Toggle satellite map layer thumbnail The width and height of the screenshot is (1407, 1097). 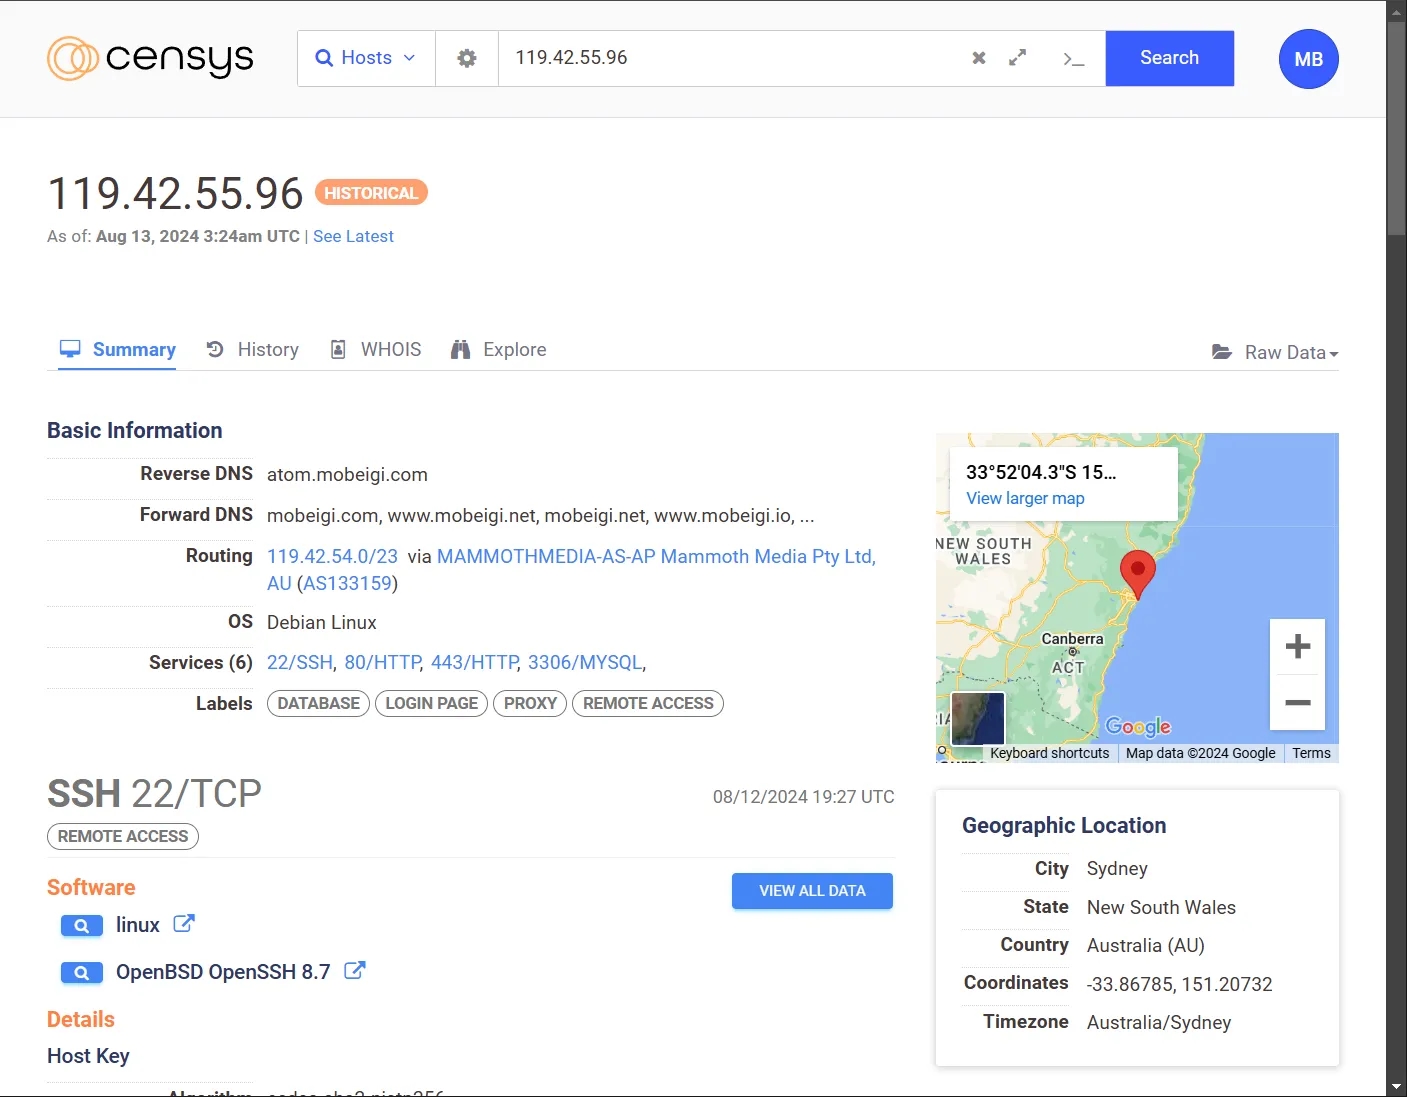tap(977, 718)
